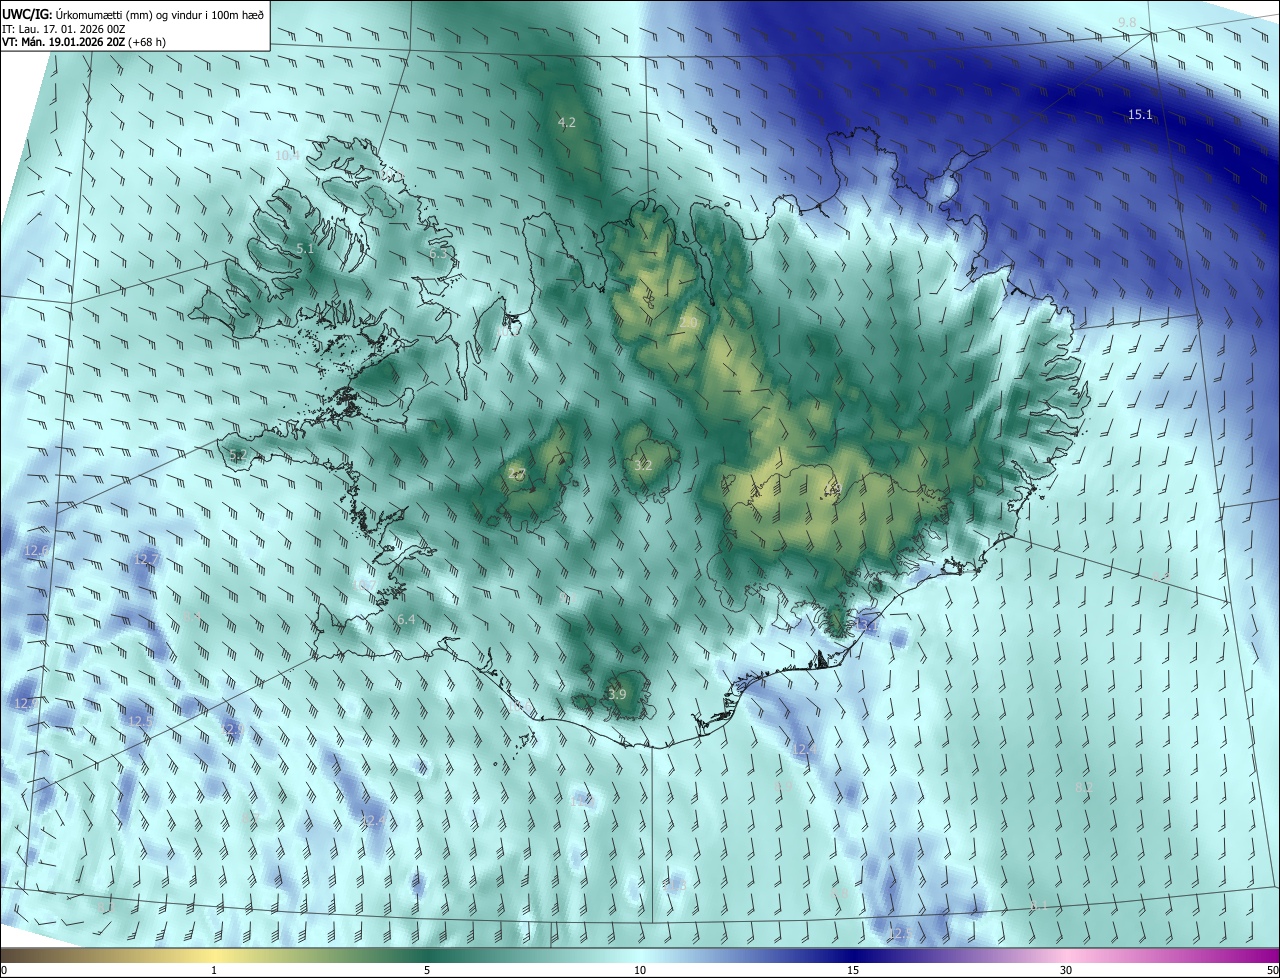Click the title line 'UWC/IG: Úrkomumætti (mm) og vindur'
1280x978 pixels.
click(x=133, y=14)
